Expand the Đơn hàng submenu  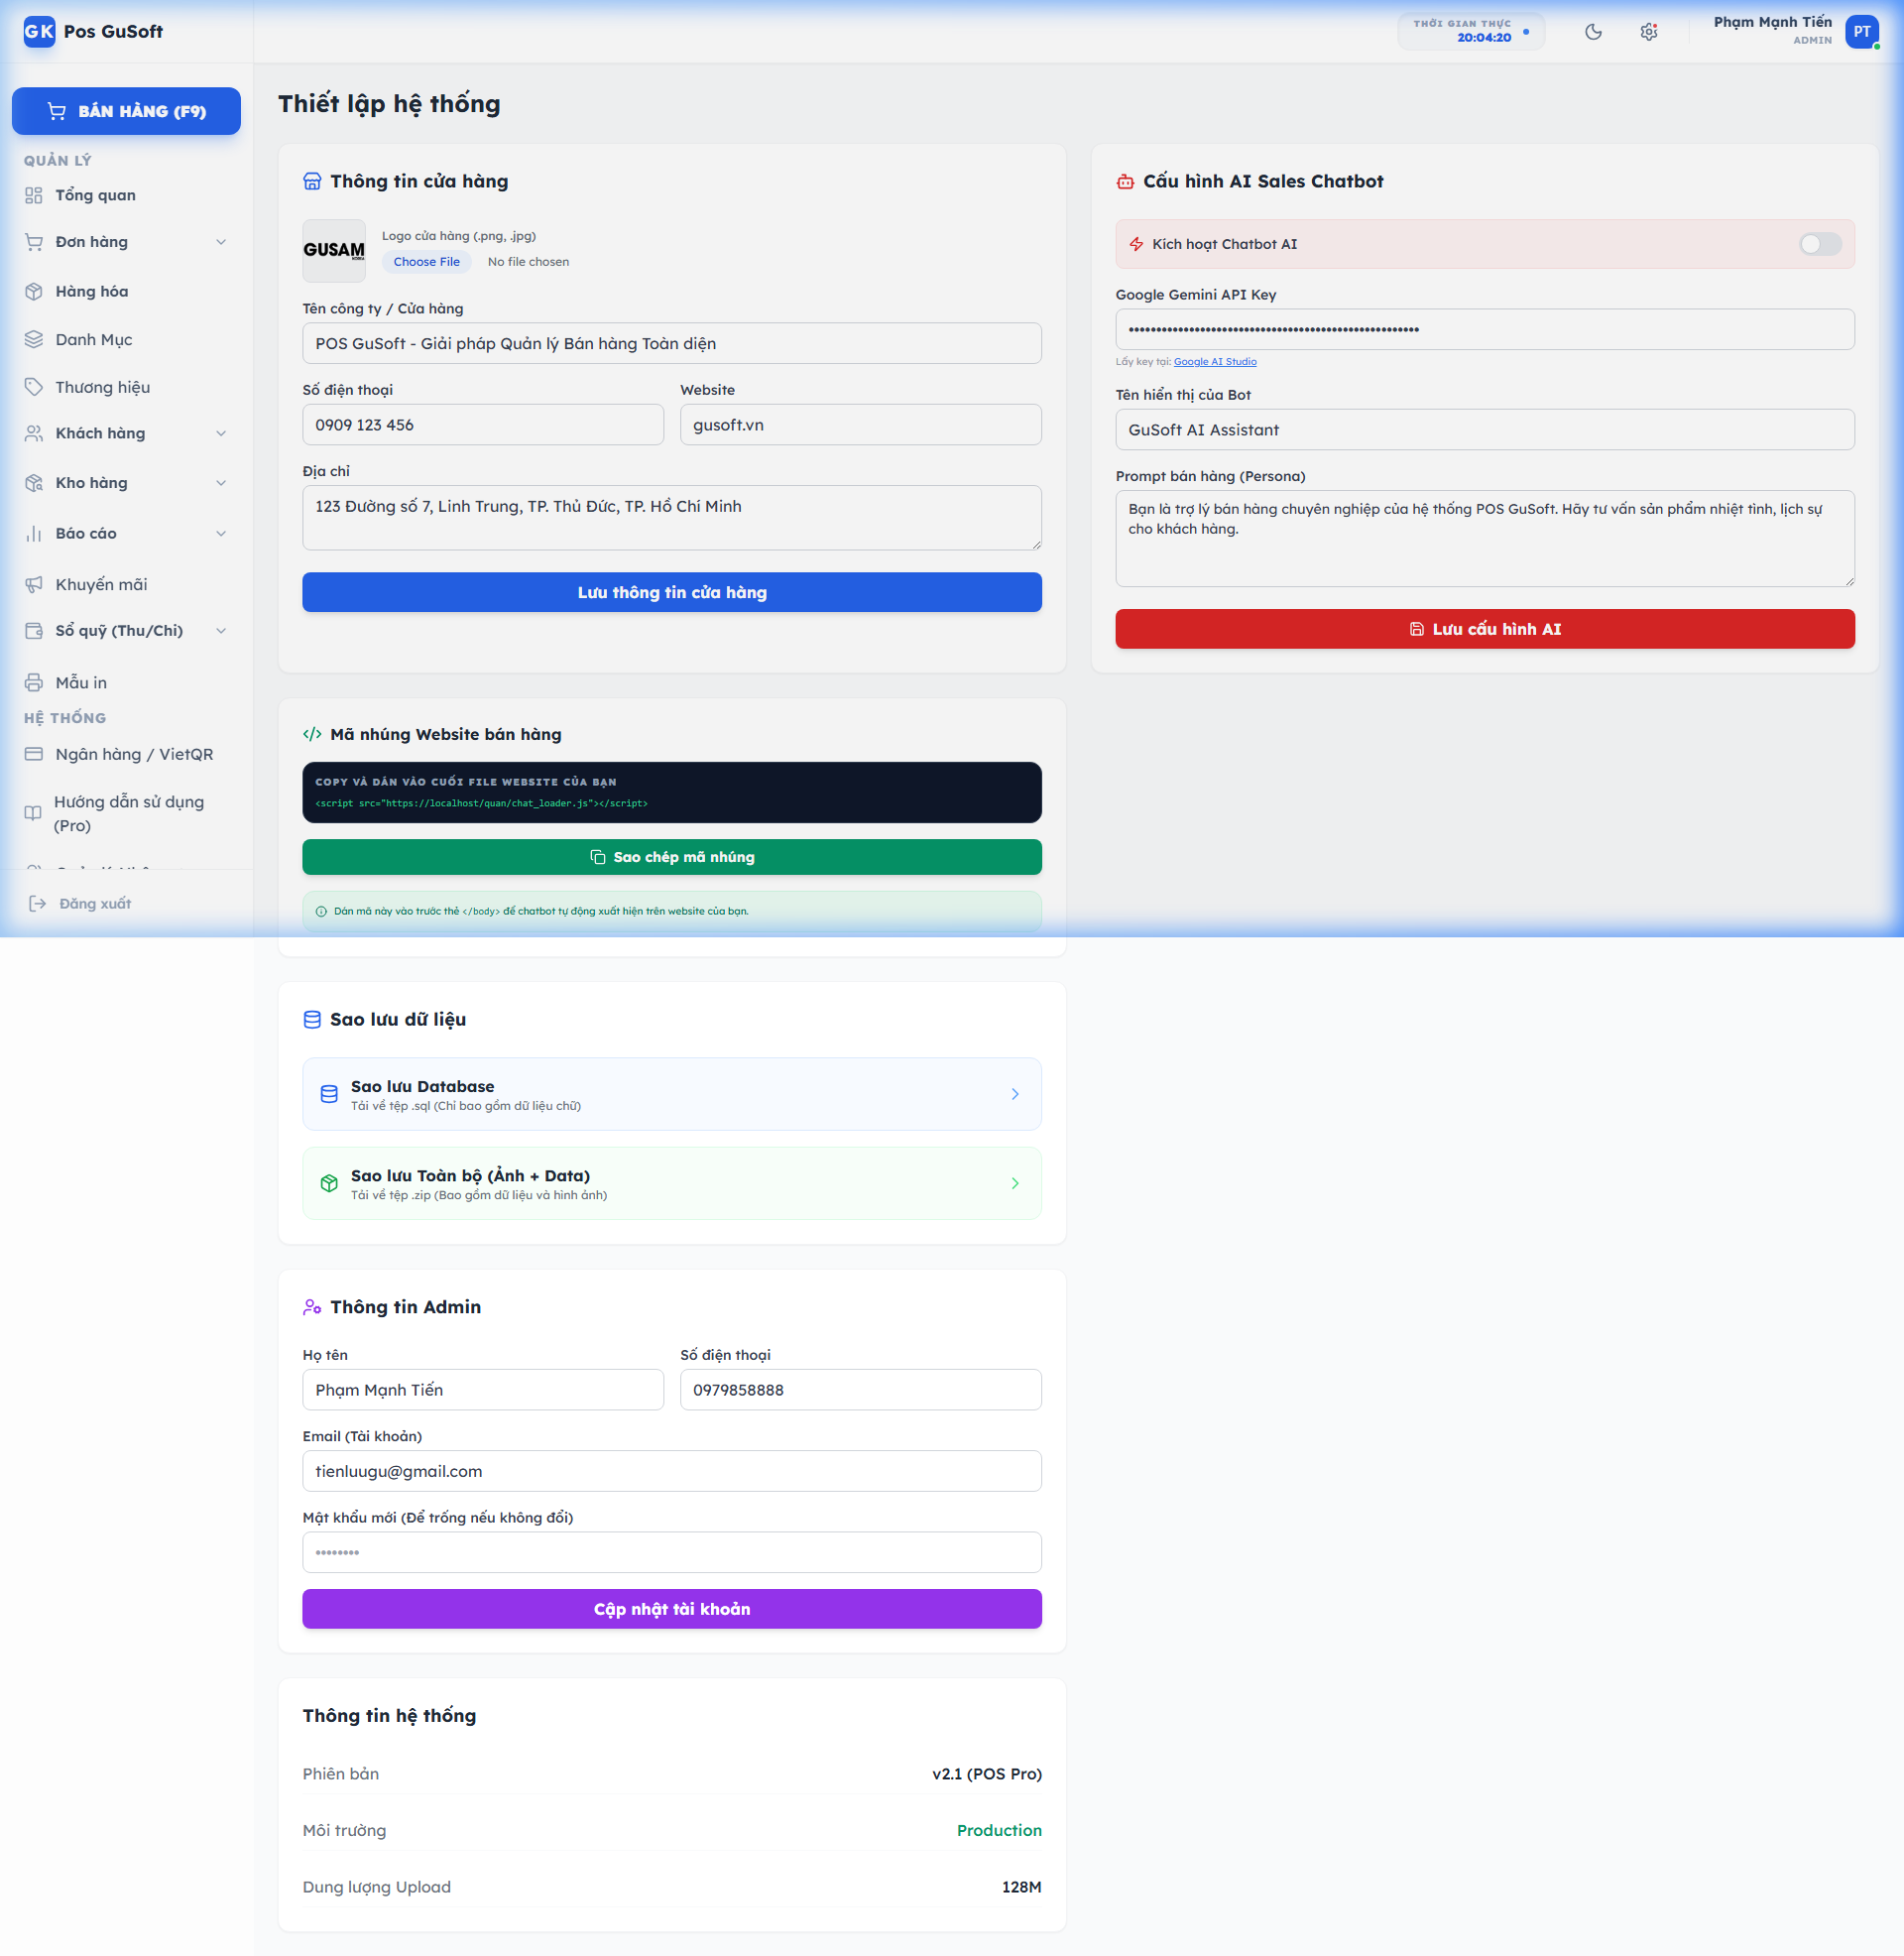(x=221, y=241)
